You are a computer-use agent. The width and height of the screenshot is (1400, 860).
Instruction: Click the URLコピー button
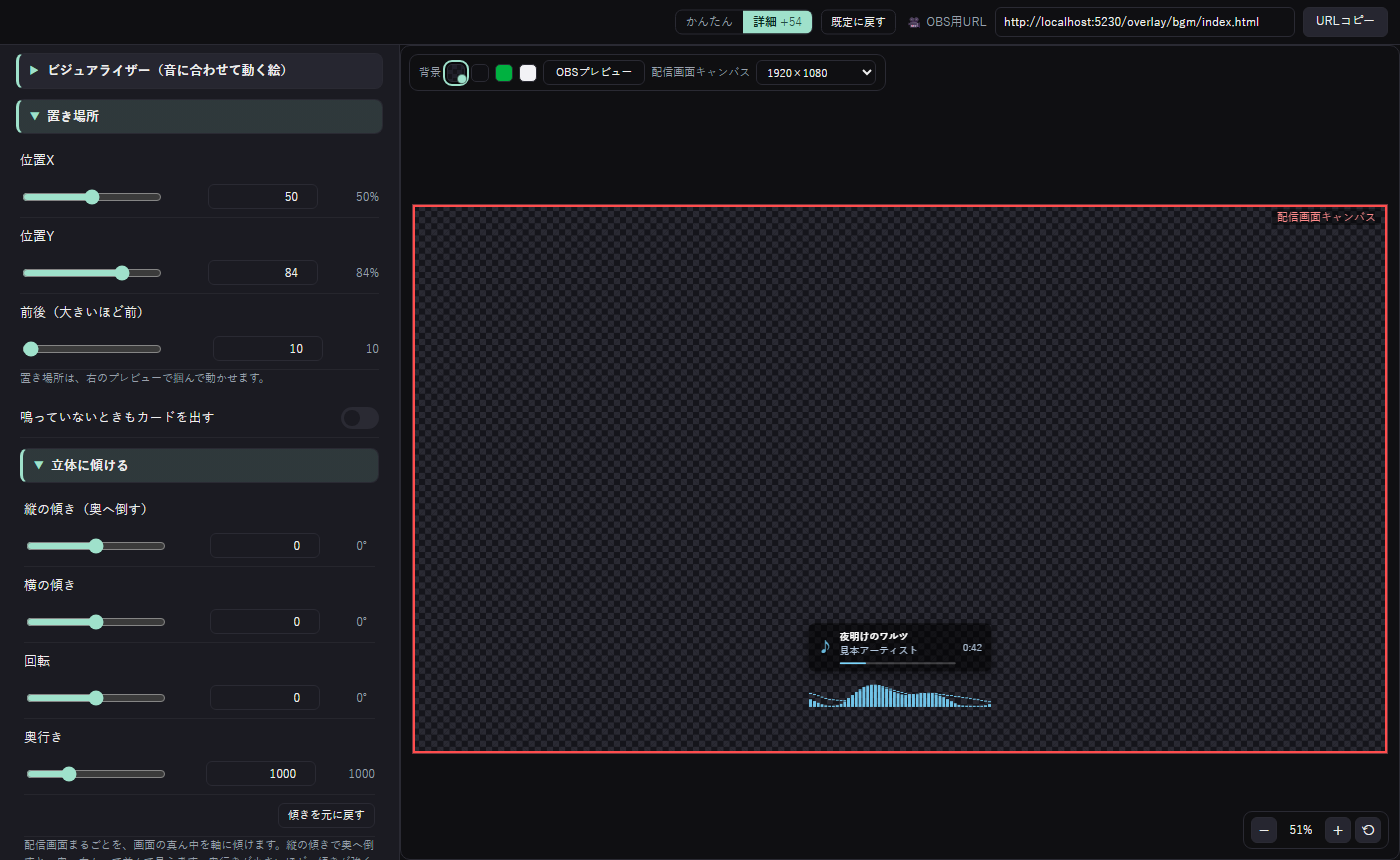click(x=1345, y=22)
